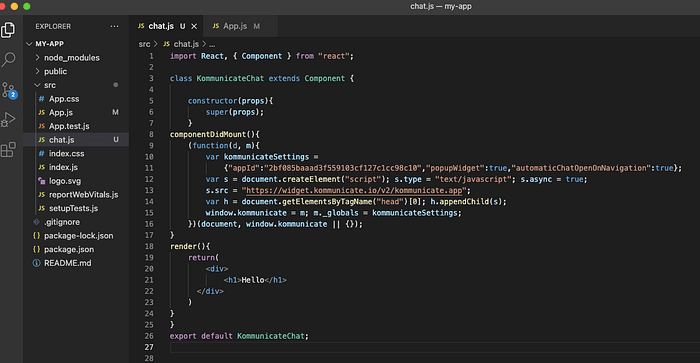The image size is (700, 363).
Task: Open the Explorer activity bar icon
Action: click(x=8, y=30)
